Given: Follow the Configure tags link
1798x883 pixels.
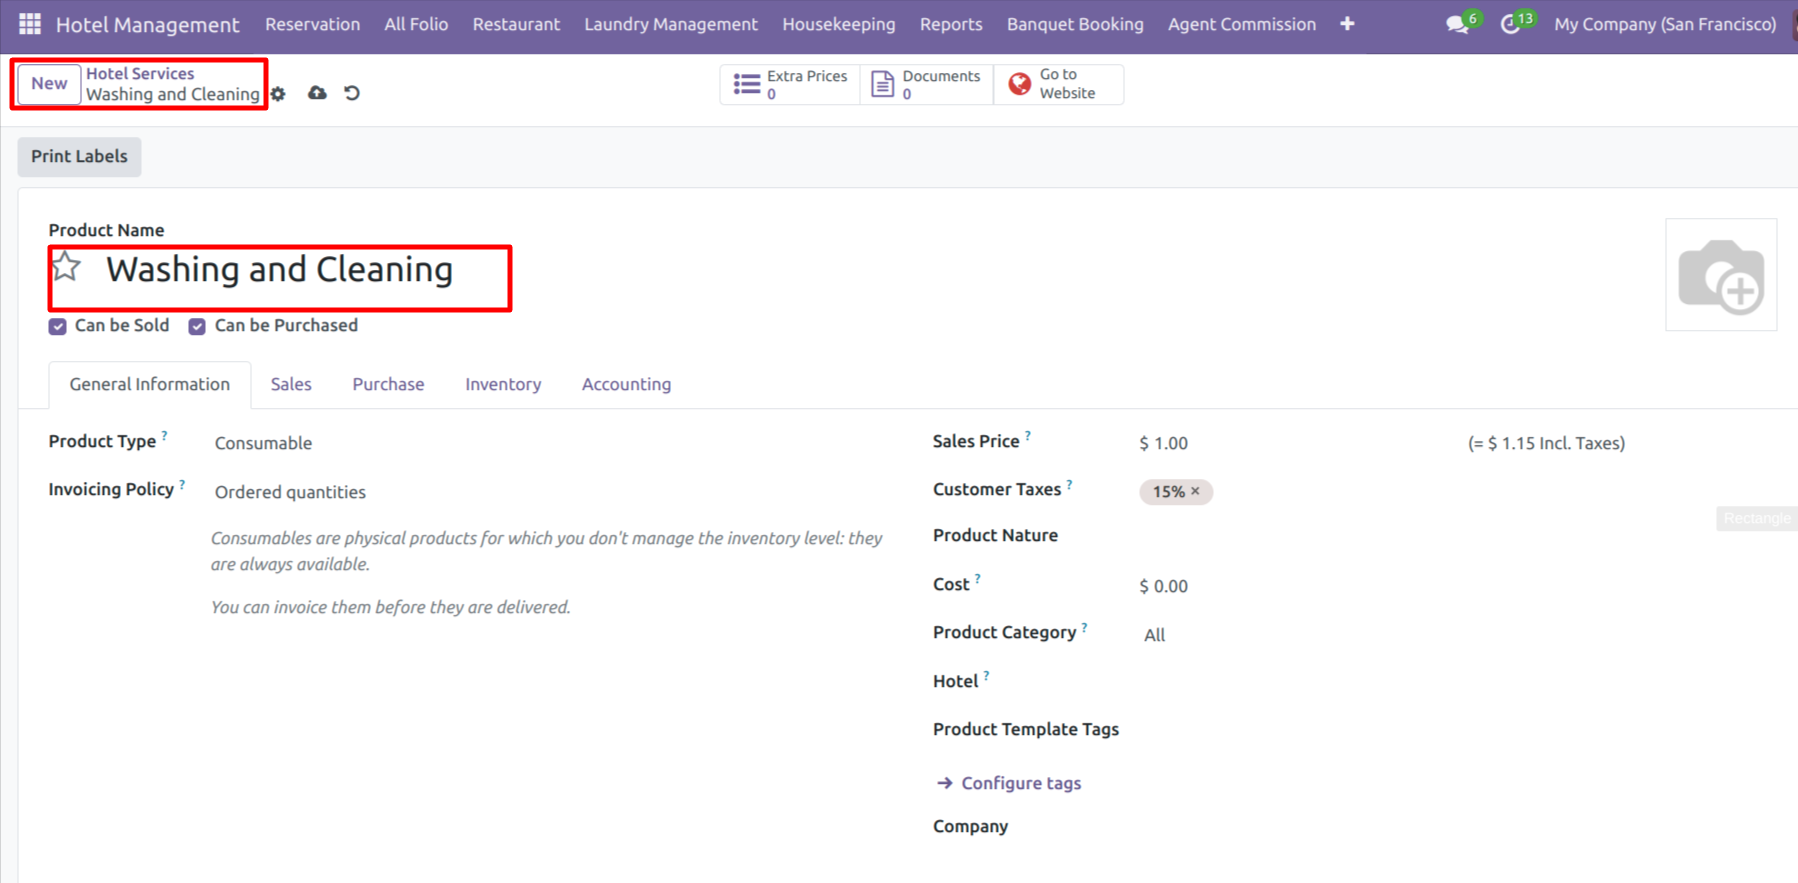Looking at the screenshot, I should pyautogui.click(x=1020, y=783).
